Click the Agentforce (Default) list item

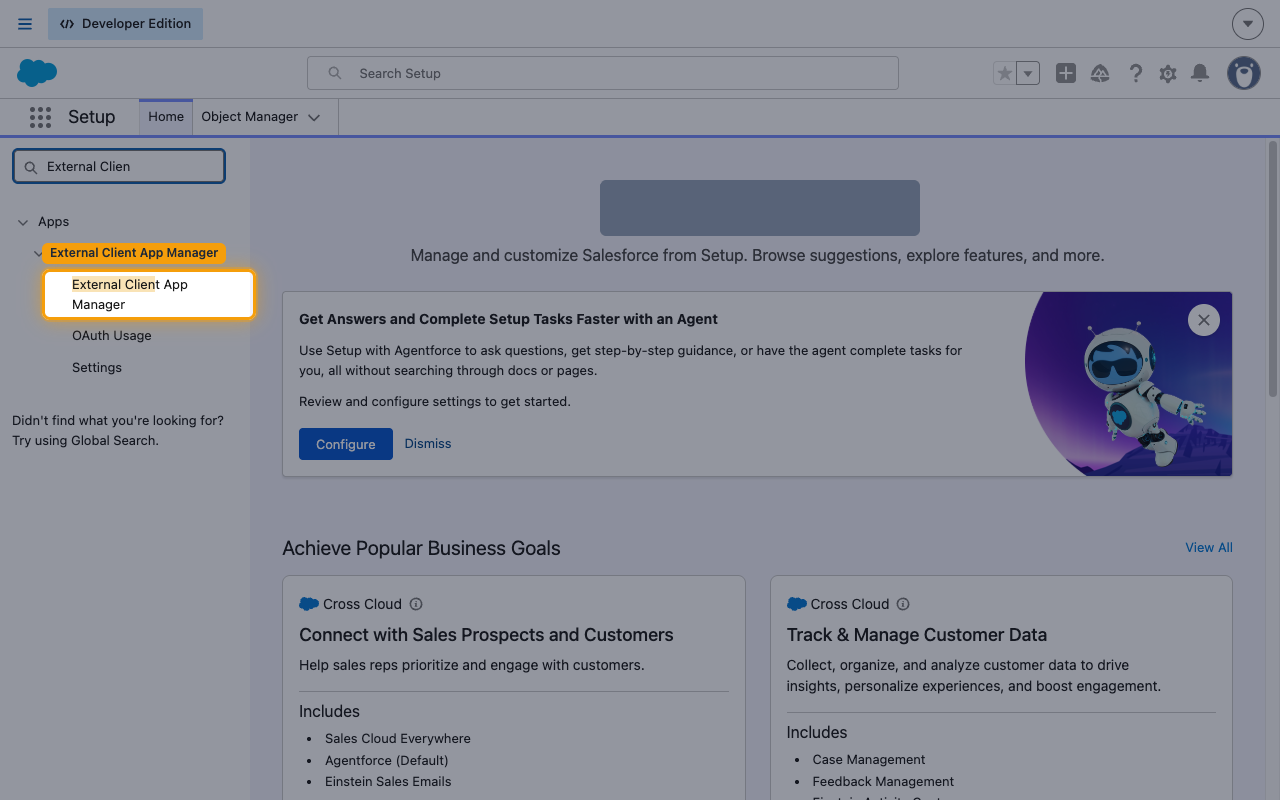[x=387, y=760]
